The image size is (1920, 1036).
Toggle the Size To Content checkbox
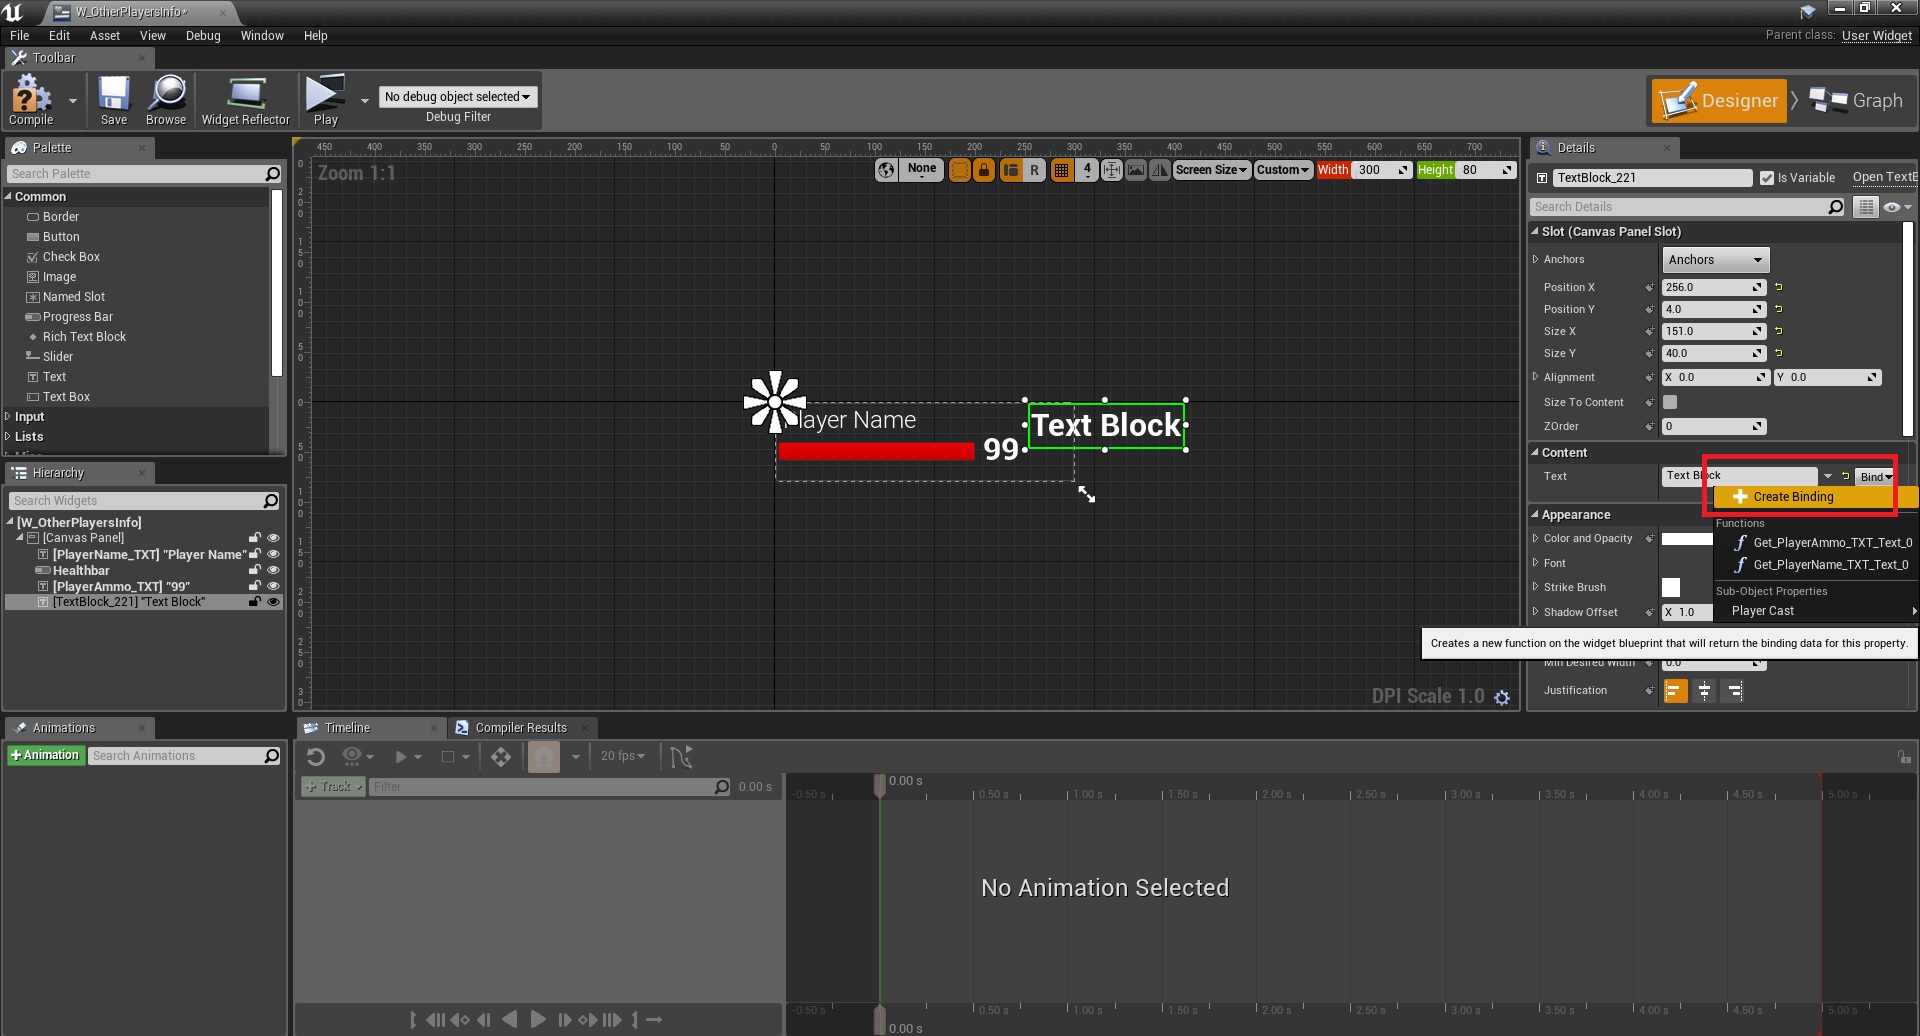point(1670,402)
